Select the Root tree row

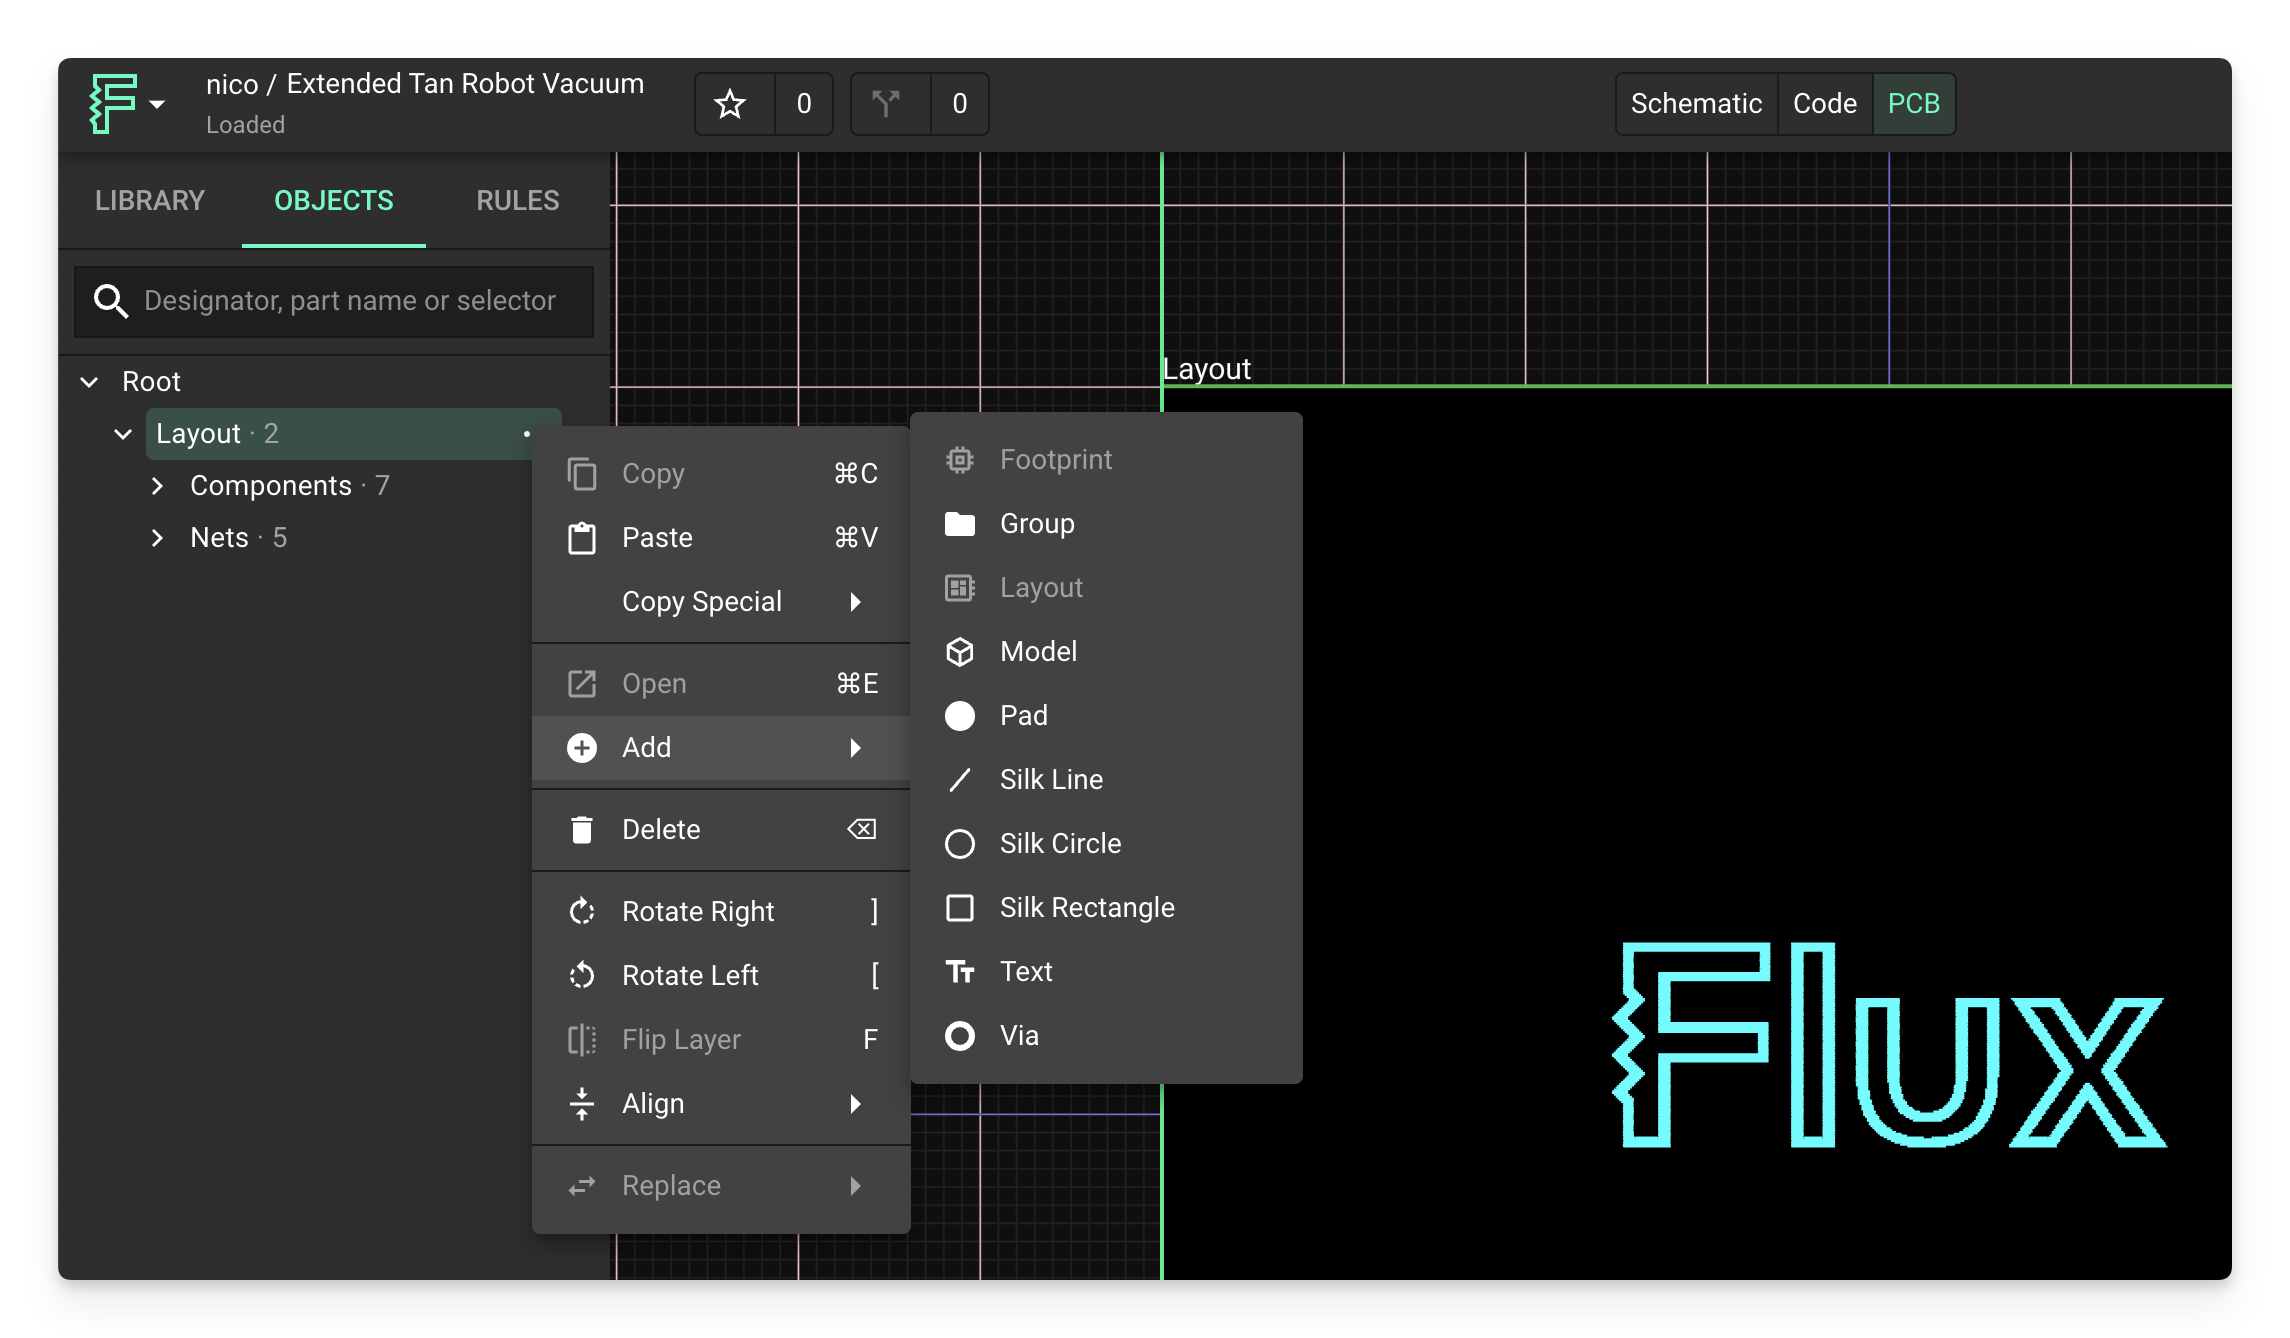point(334,382)
